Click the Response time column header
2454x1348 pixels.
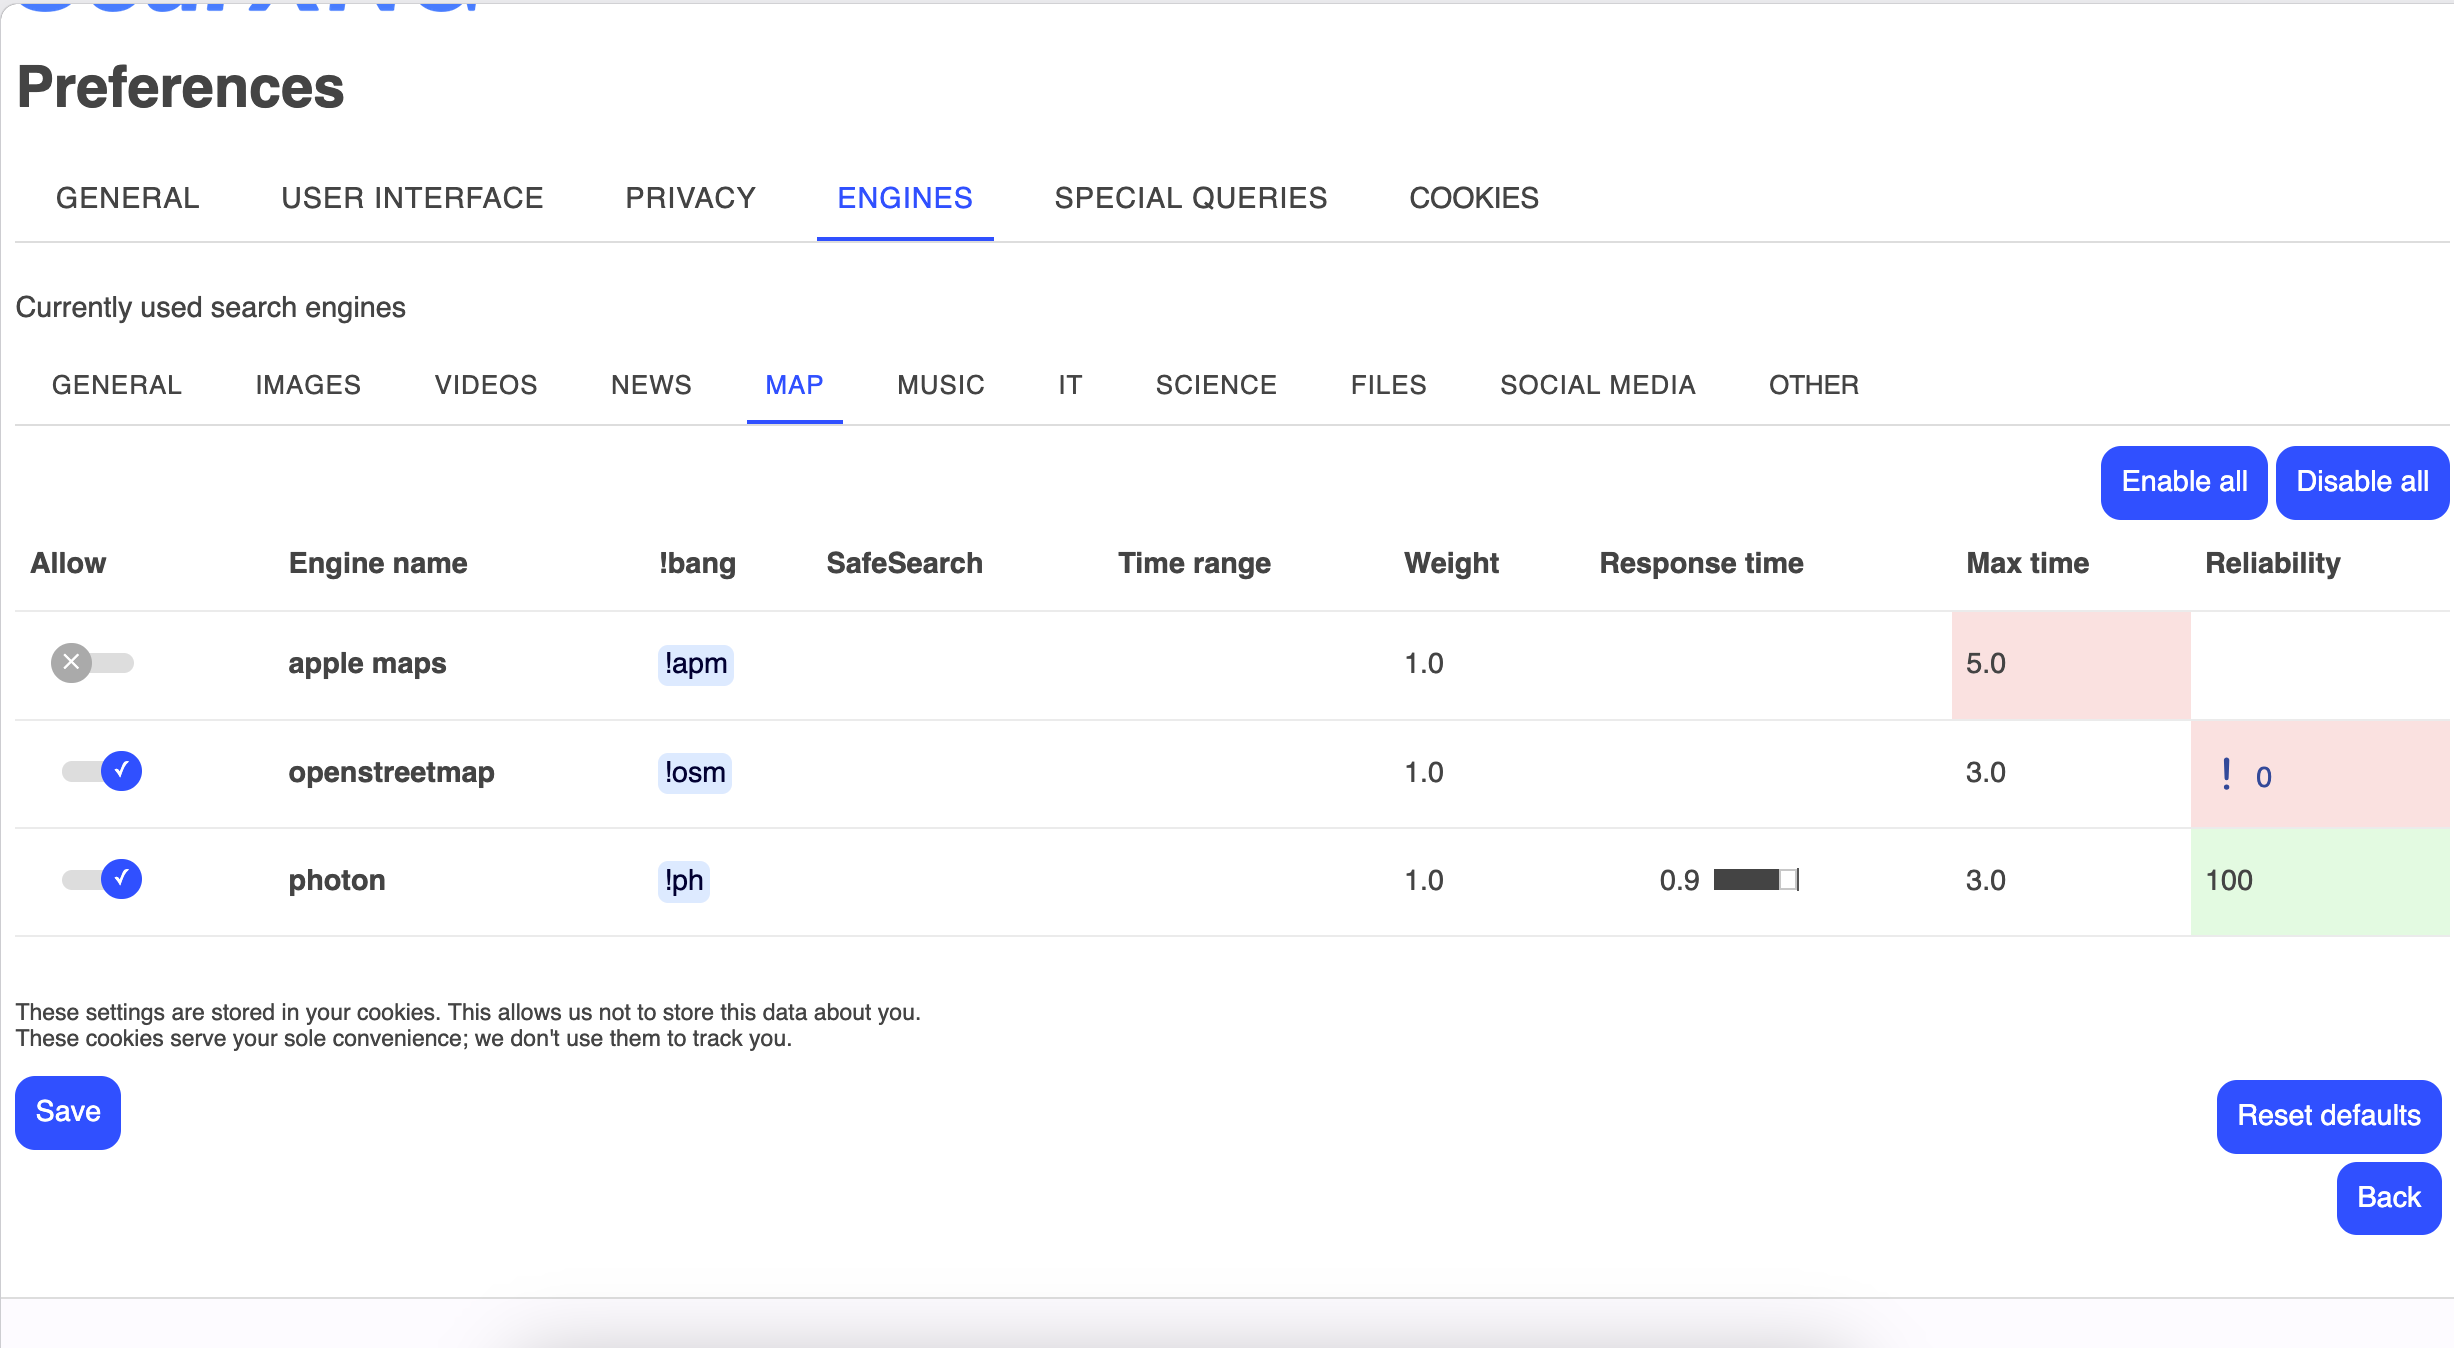click(1701, 563)
